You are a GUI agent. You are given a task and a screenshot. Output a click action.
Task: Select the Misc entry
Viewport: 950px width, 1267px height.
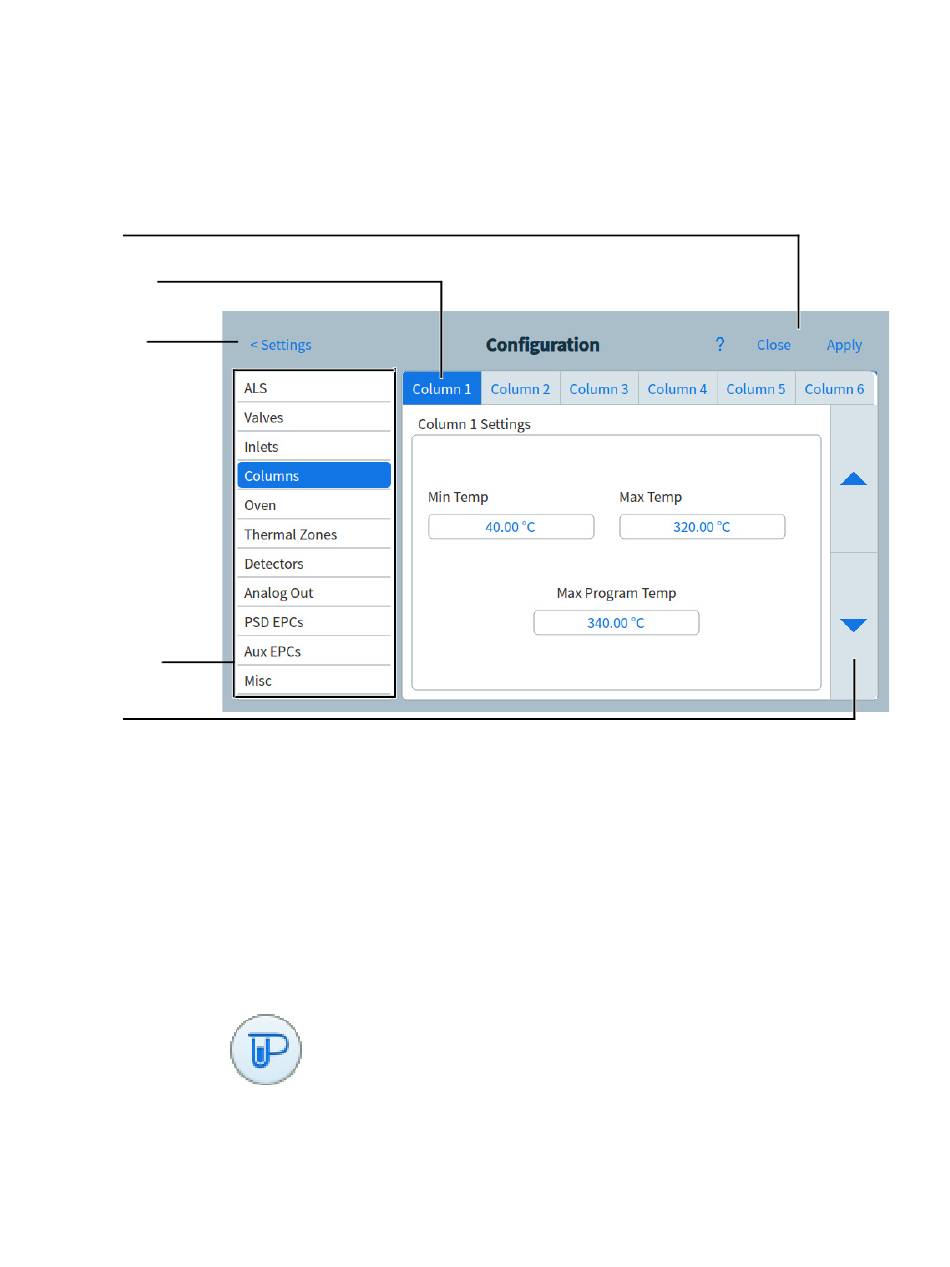(x=314, y=680)
